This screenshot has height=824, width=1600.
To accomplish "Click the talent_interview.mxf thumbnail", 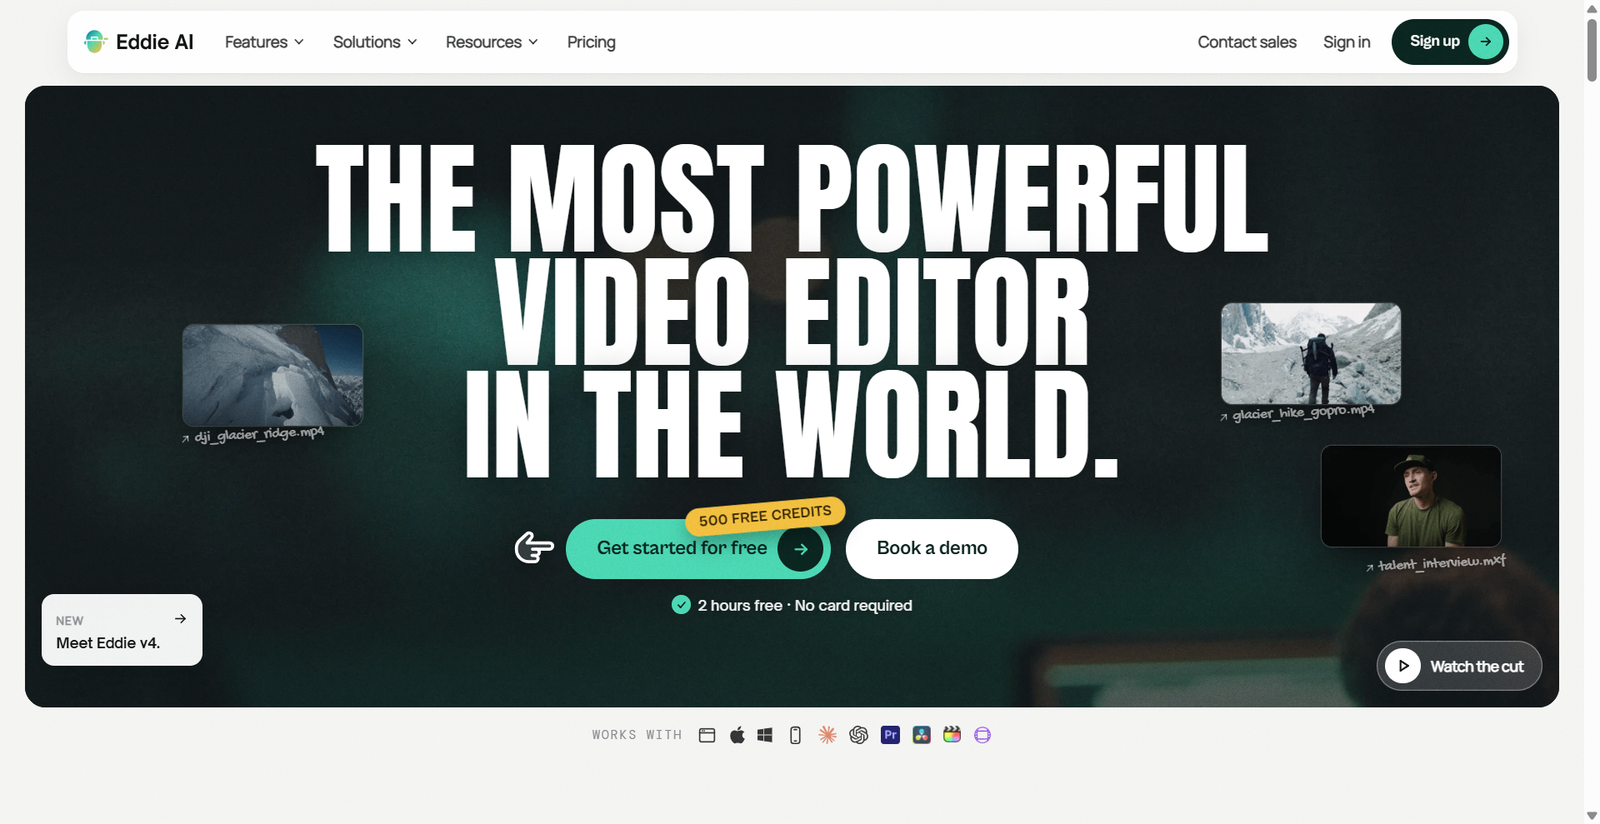I will [x=1411, y=496].
